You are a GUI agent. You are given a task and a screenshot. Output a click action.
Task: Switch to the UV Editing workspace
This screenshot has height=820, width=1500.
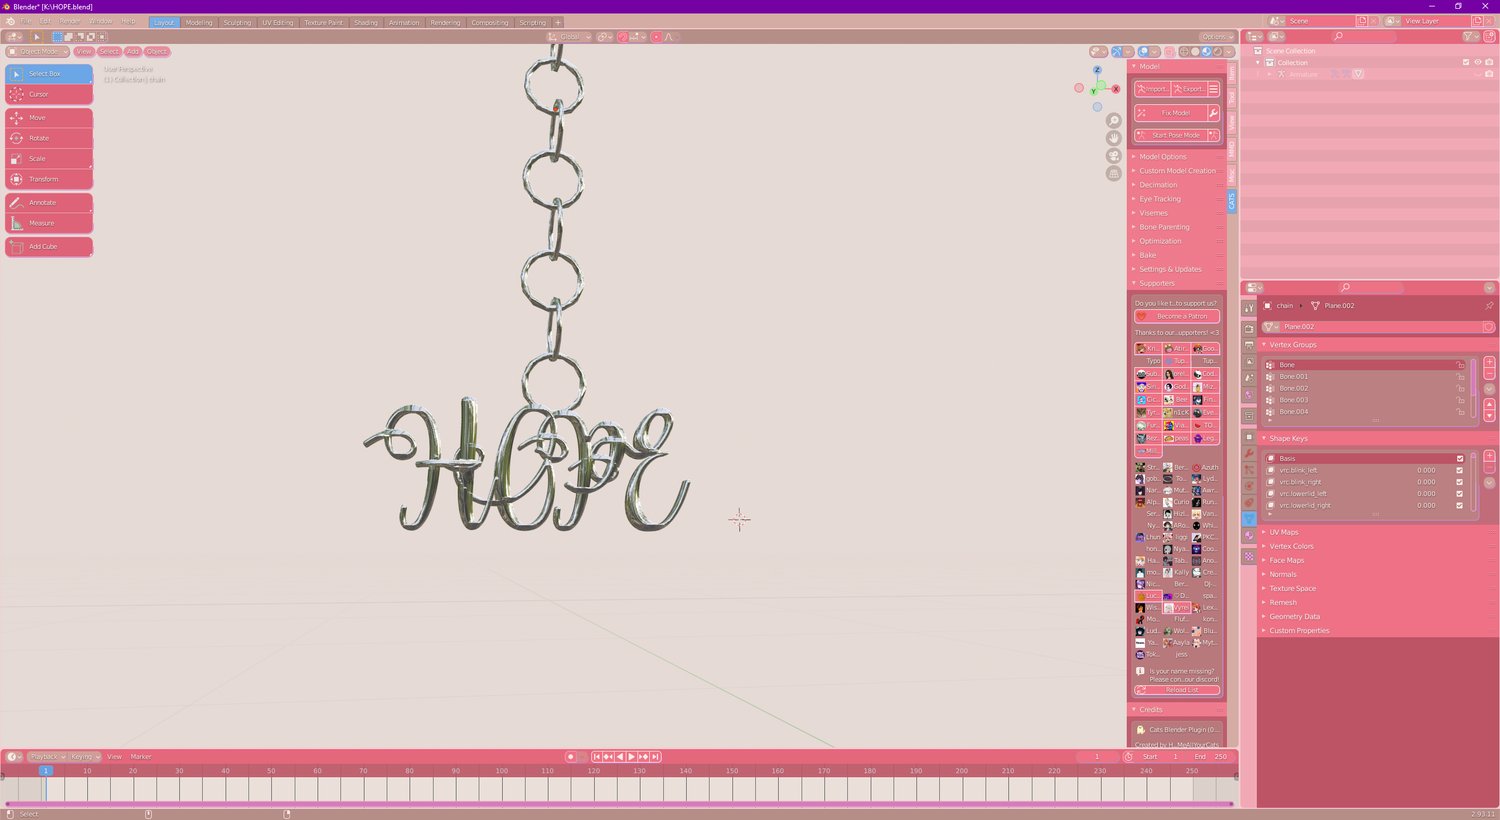click(x=278, y=22)
